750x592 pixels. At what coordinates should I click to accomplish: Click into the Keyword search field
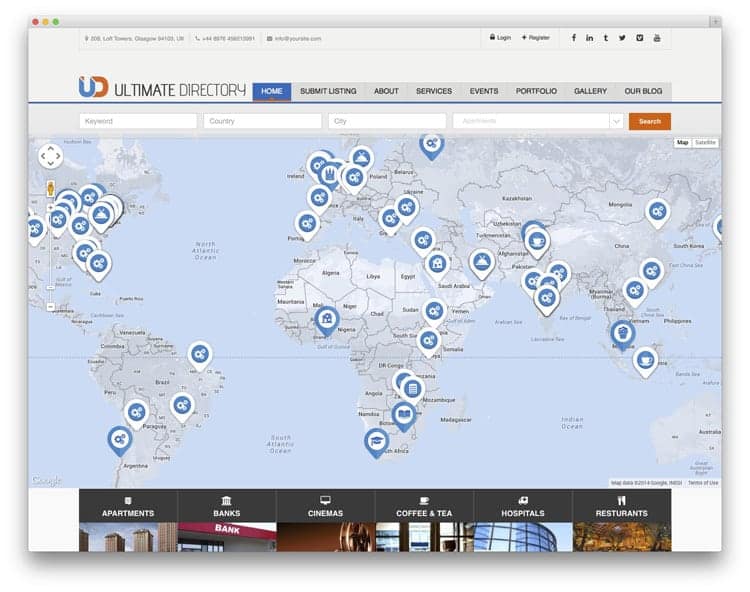coord(138,121)
